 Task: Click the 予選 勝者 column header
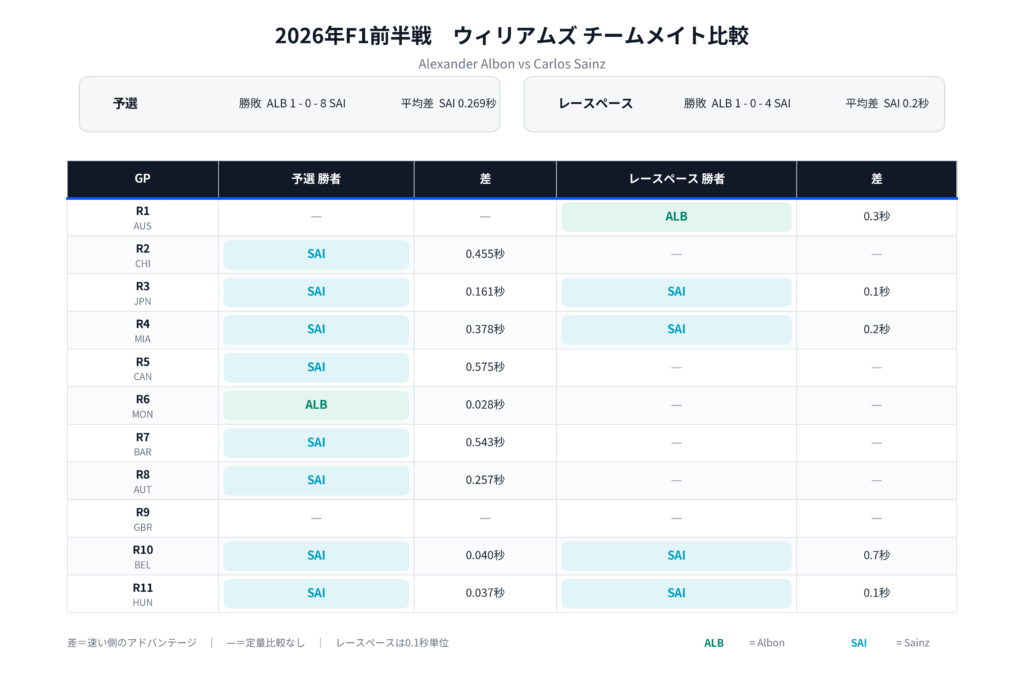[316, 179]
